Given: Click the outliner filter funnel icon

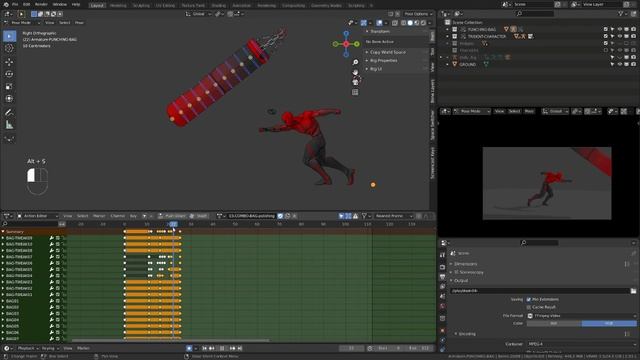Looking at the screenshot, I should [621, 14].
